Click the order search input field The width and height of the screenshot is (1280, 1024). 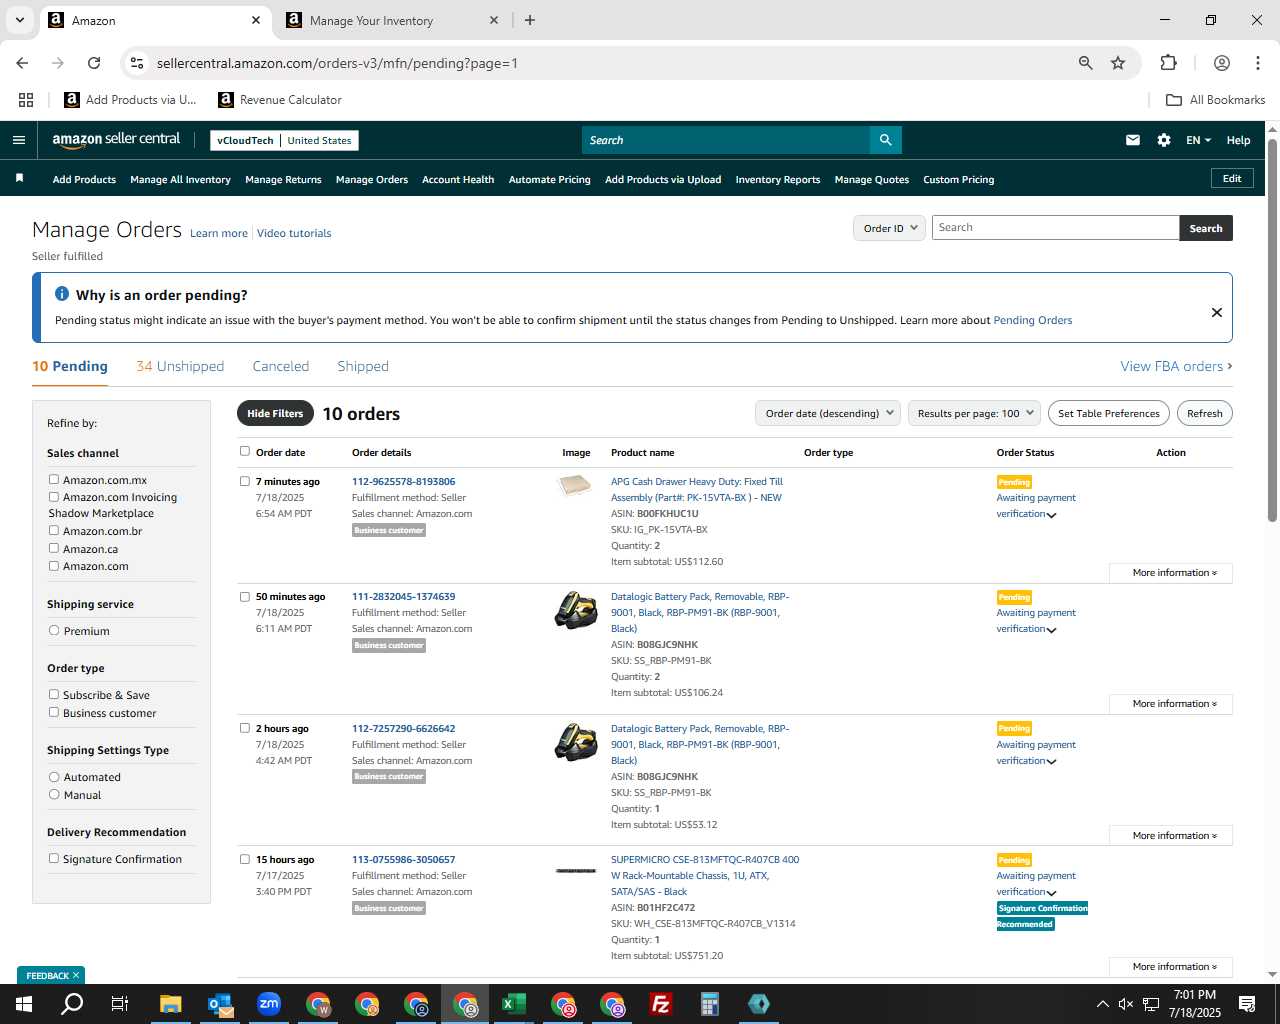(1055, 228)
